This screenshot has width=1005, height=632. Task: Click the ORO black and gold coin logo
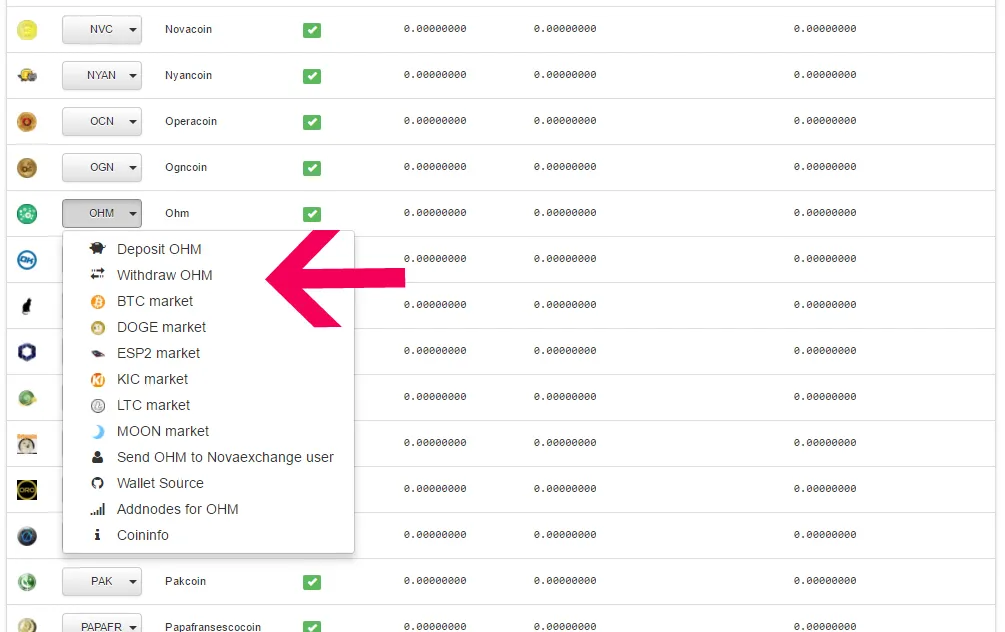(x=27, y=490)
